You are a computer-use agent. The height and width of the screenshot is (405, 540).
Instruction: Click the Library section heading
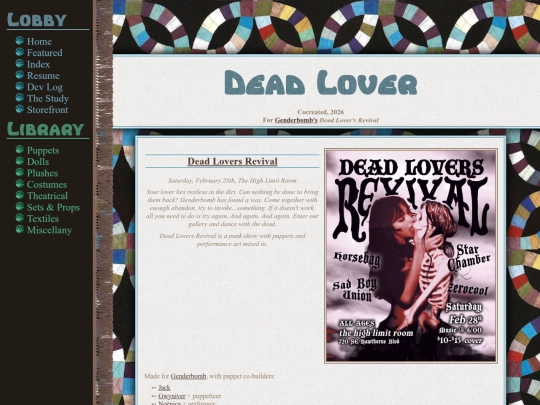point(45,129)
